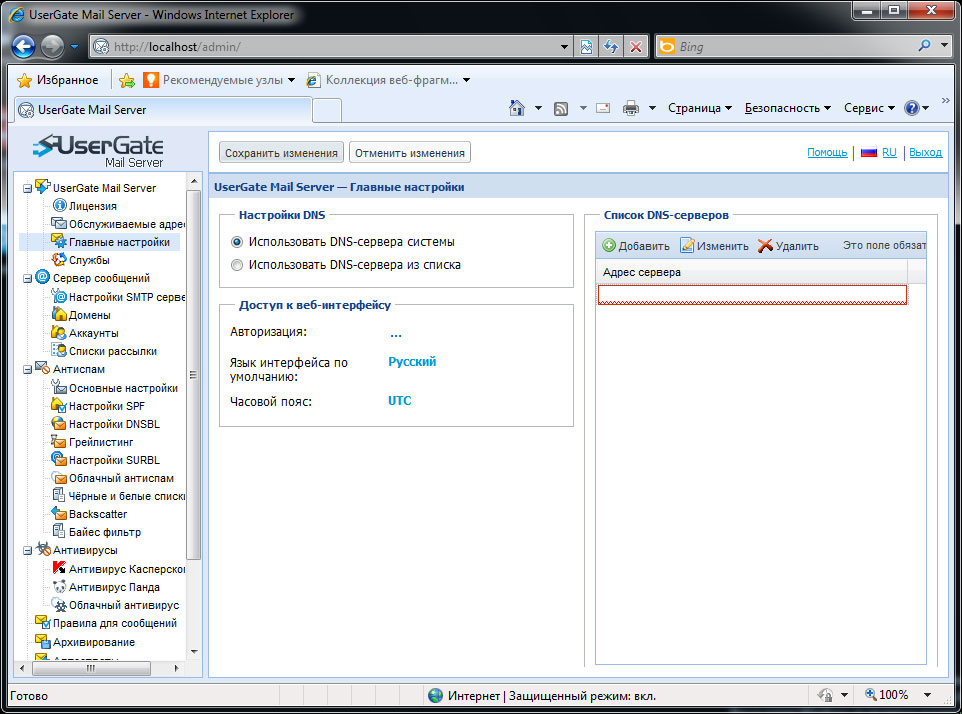Click the sidebar vertical scrollbar thumb
The height and width of the screenshot is (714, 962).
[194, 375]
